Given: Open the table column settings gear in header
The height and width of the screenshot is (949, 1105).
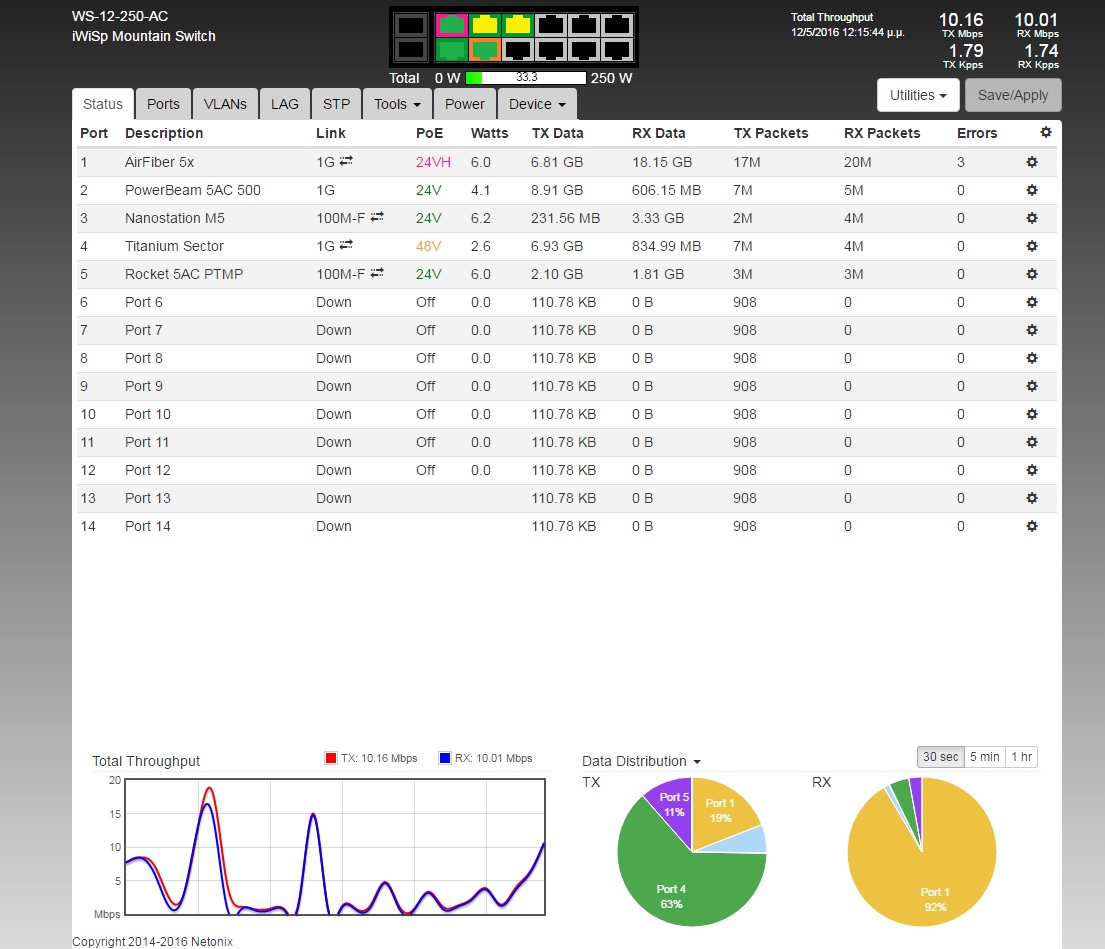Looking at the screenshot, I should point(1046,133).
